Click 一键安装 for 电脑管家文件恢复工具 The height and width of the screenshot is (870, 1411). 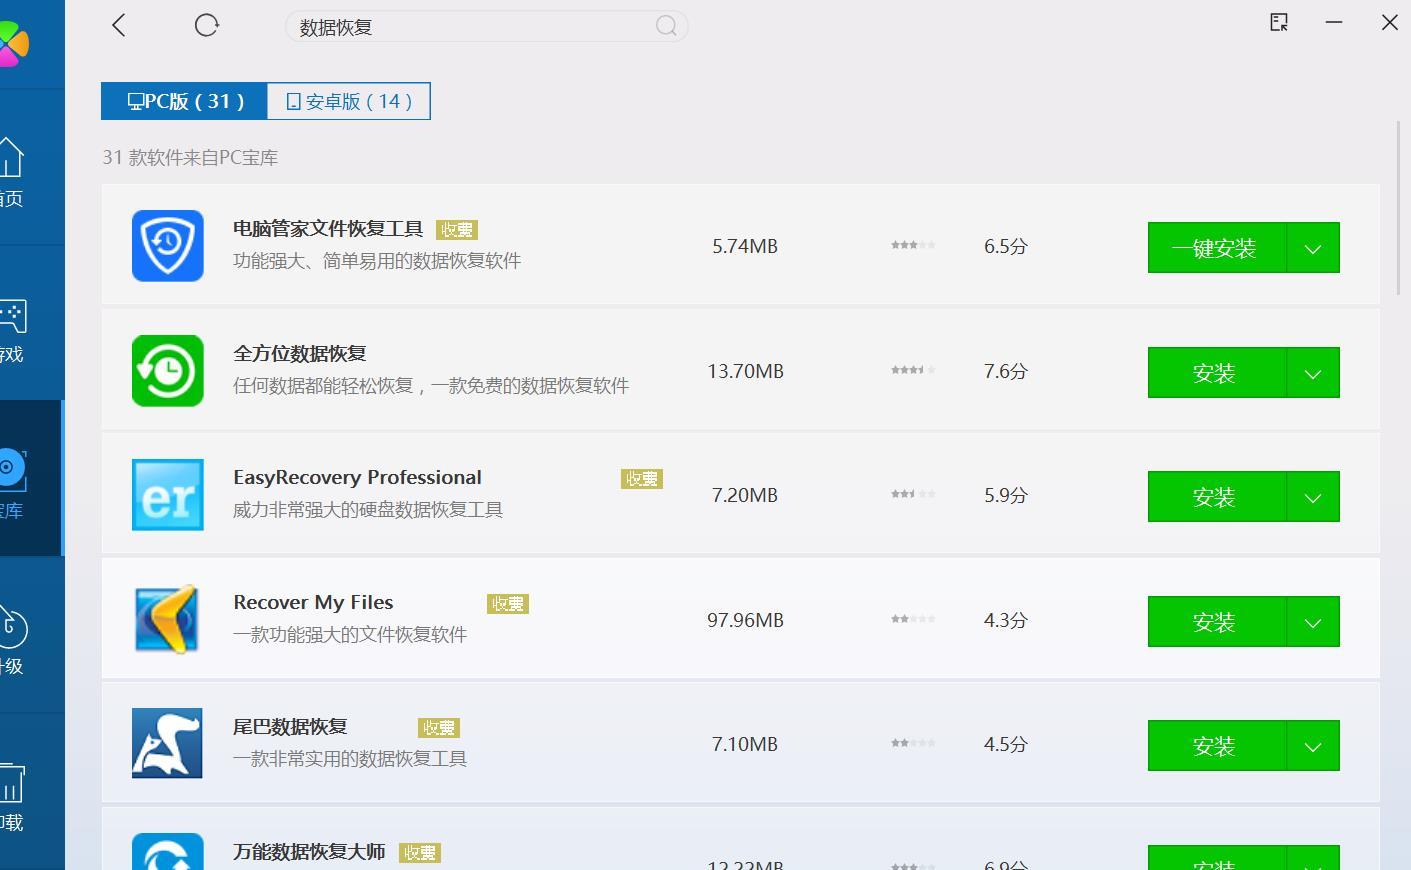click(x=1216, y=248)
